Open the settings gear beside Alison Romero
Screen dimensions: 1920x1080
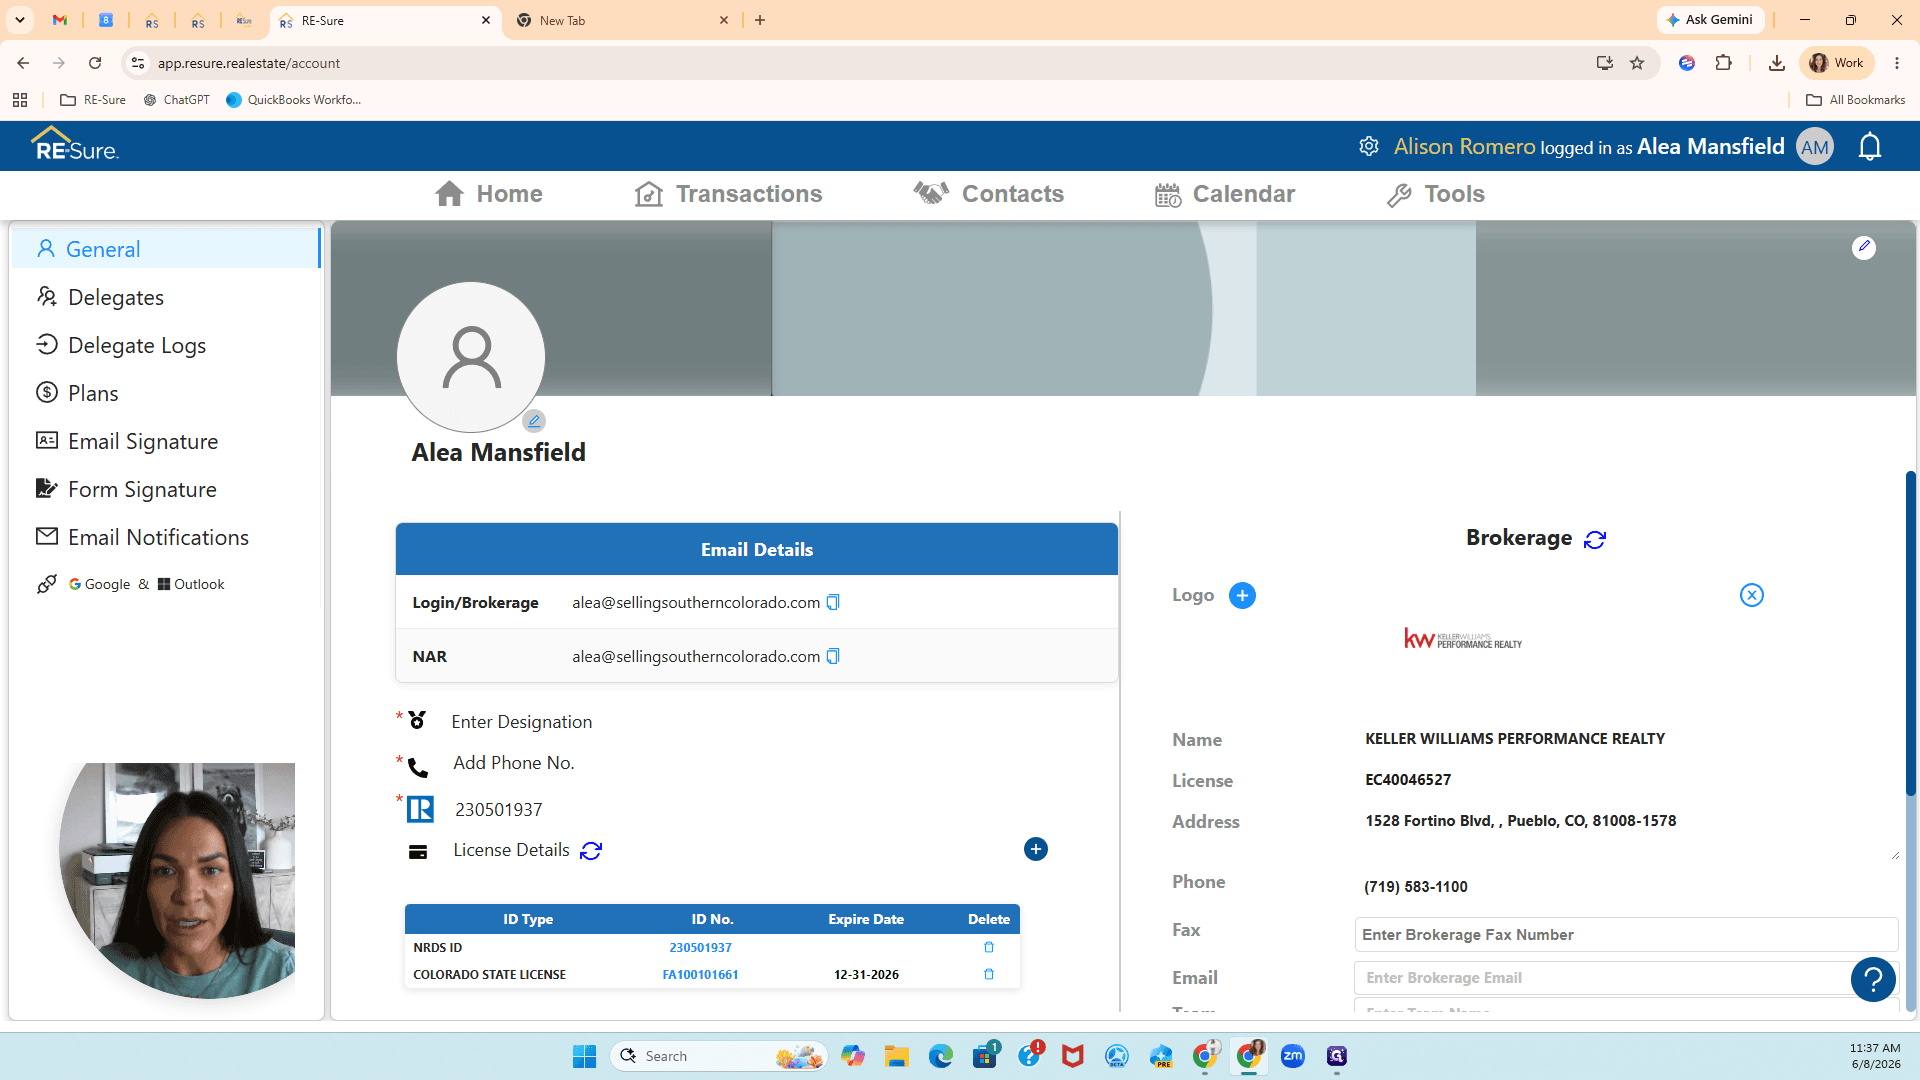tap(1369, 146)
